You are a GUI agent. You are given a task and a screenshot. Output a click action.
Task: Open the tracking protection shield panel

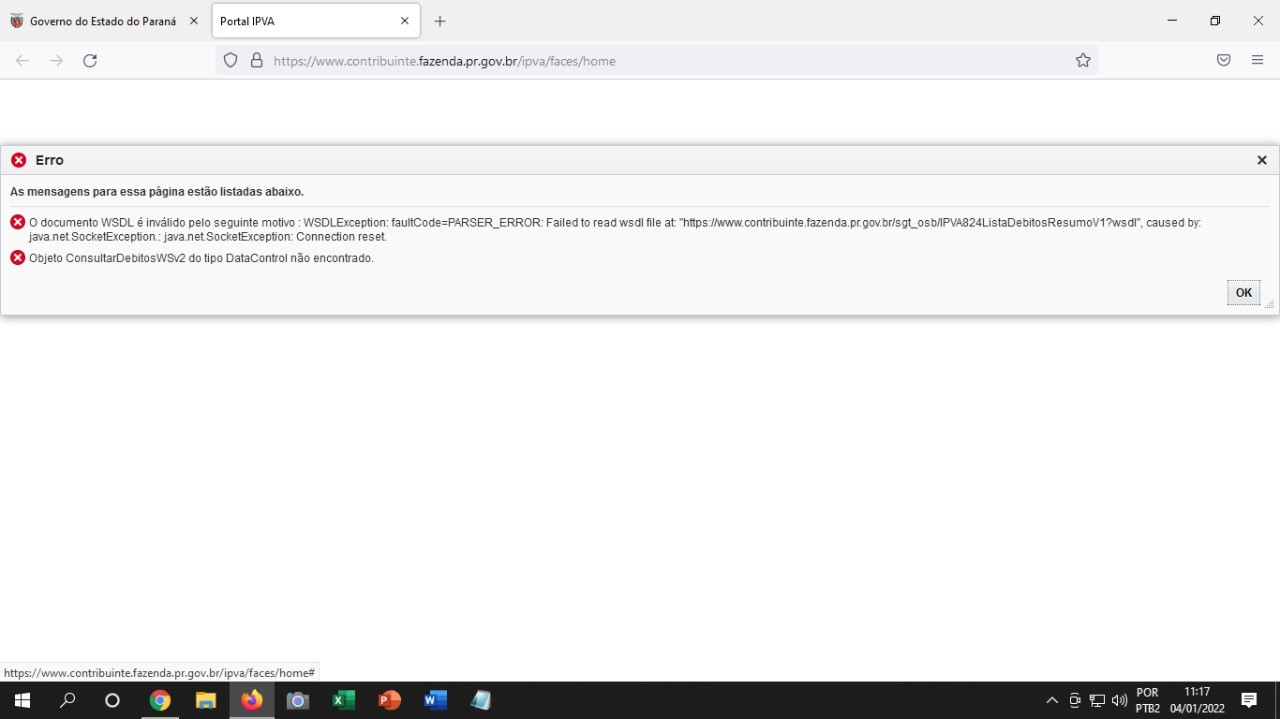230,60
